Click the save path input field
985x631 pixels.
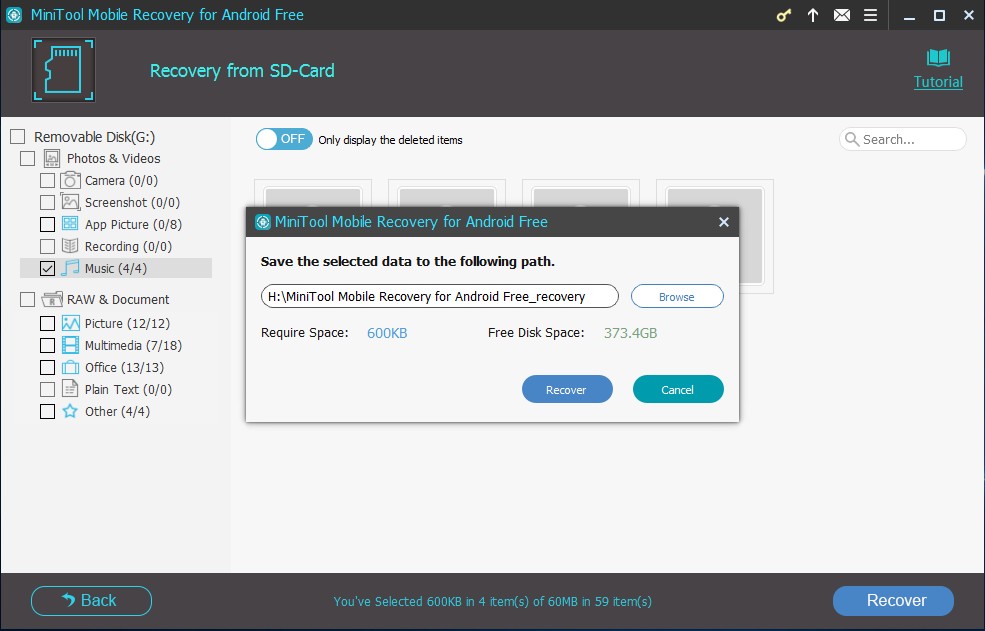440,297
